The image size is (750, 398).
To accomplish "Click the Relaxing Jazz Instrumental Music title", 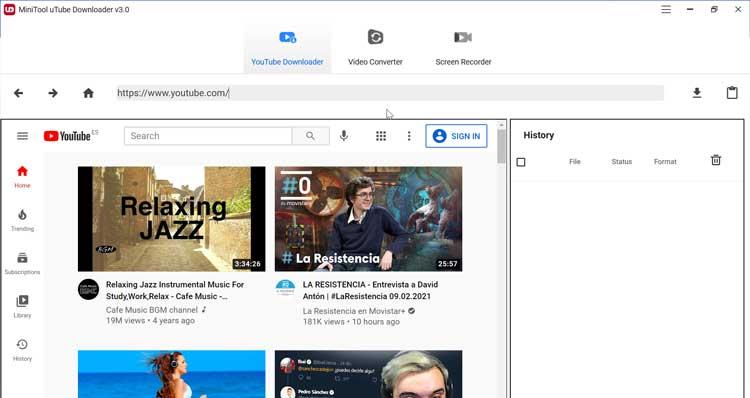I will click(175, 290).
